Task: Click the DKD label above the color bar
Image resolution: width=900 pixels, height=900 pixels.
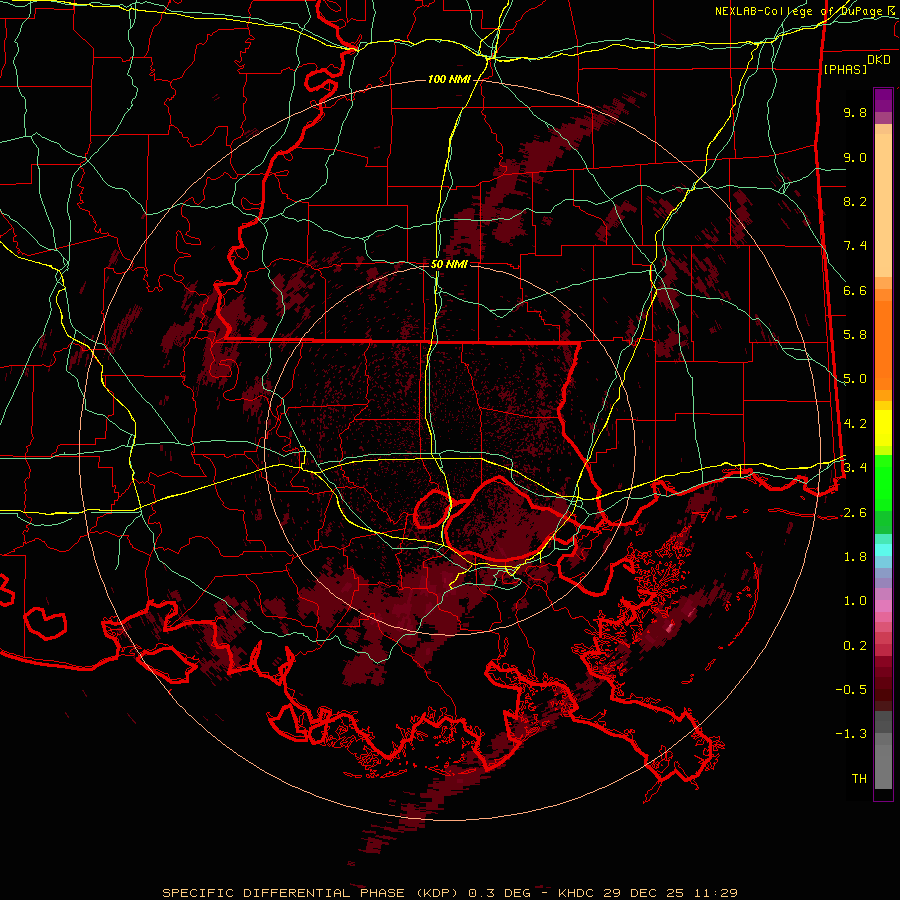Action: [879, 60]
